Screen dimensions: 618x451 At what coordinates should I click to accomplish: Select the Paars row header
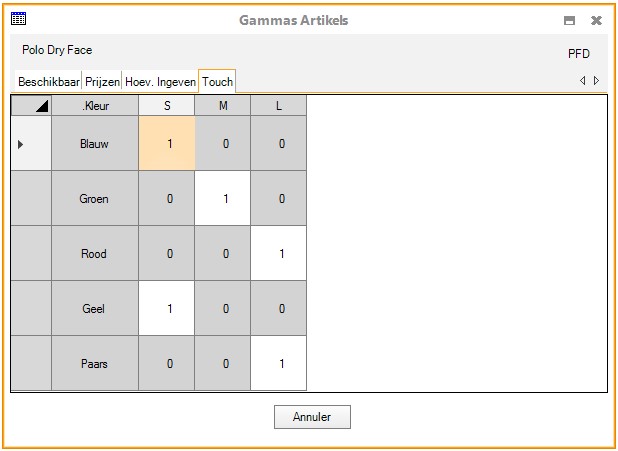[31, 364]
